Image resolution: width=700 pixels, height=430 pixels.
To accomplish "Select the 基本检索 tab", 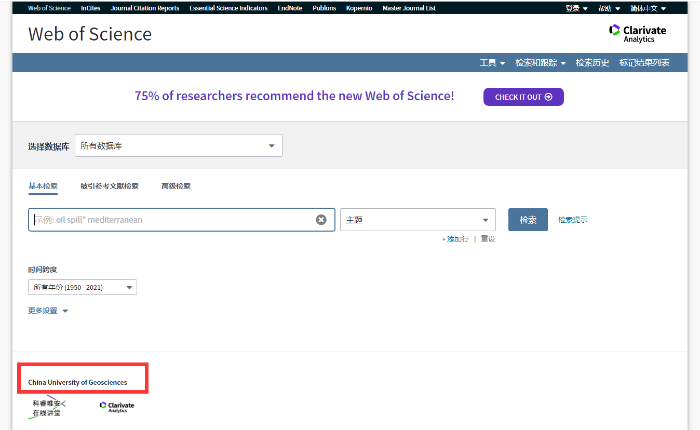I will [x=43, y=186].
